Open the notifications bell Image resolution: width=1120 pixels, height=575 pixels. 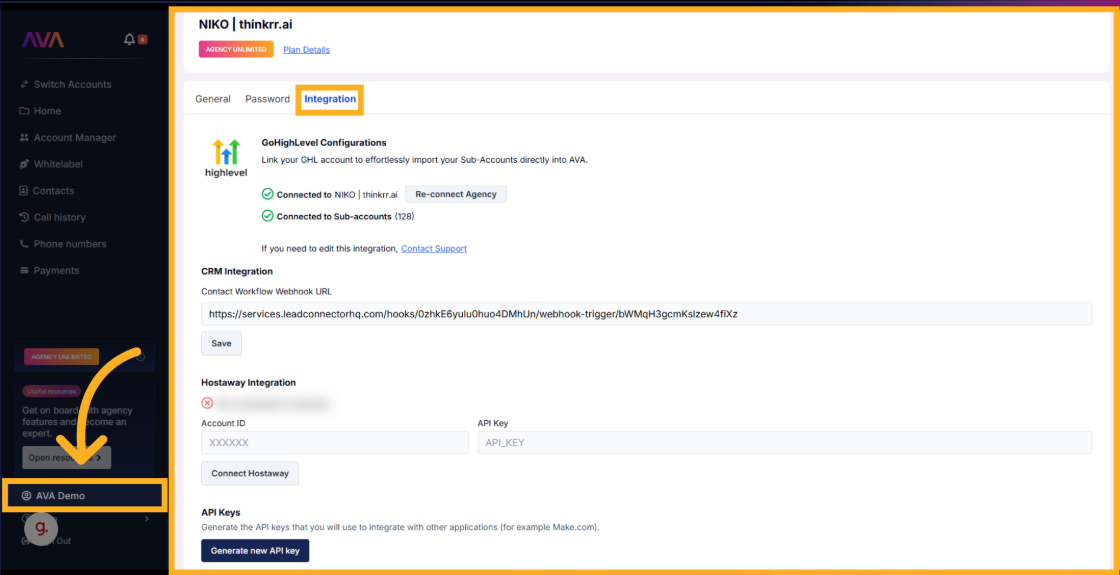coord(130,39)
